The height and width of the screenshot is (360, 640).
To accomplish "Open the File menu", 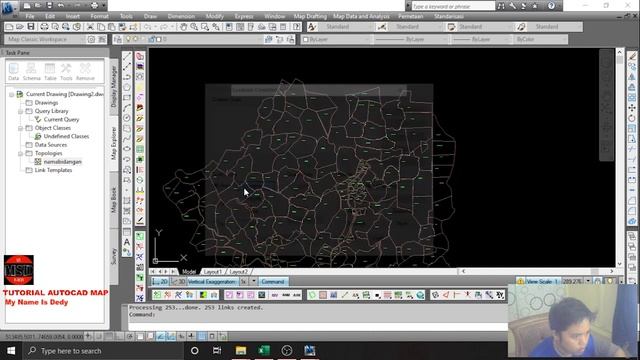I will coord(30,16).
